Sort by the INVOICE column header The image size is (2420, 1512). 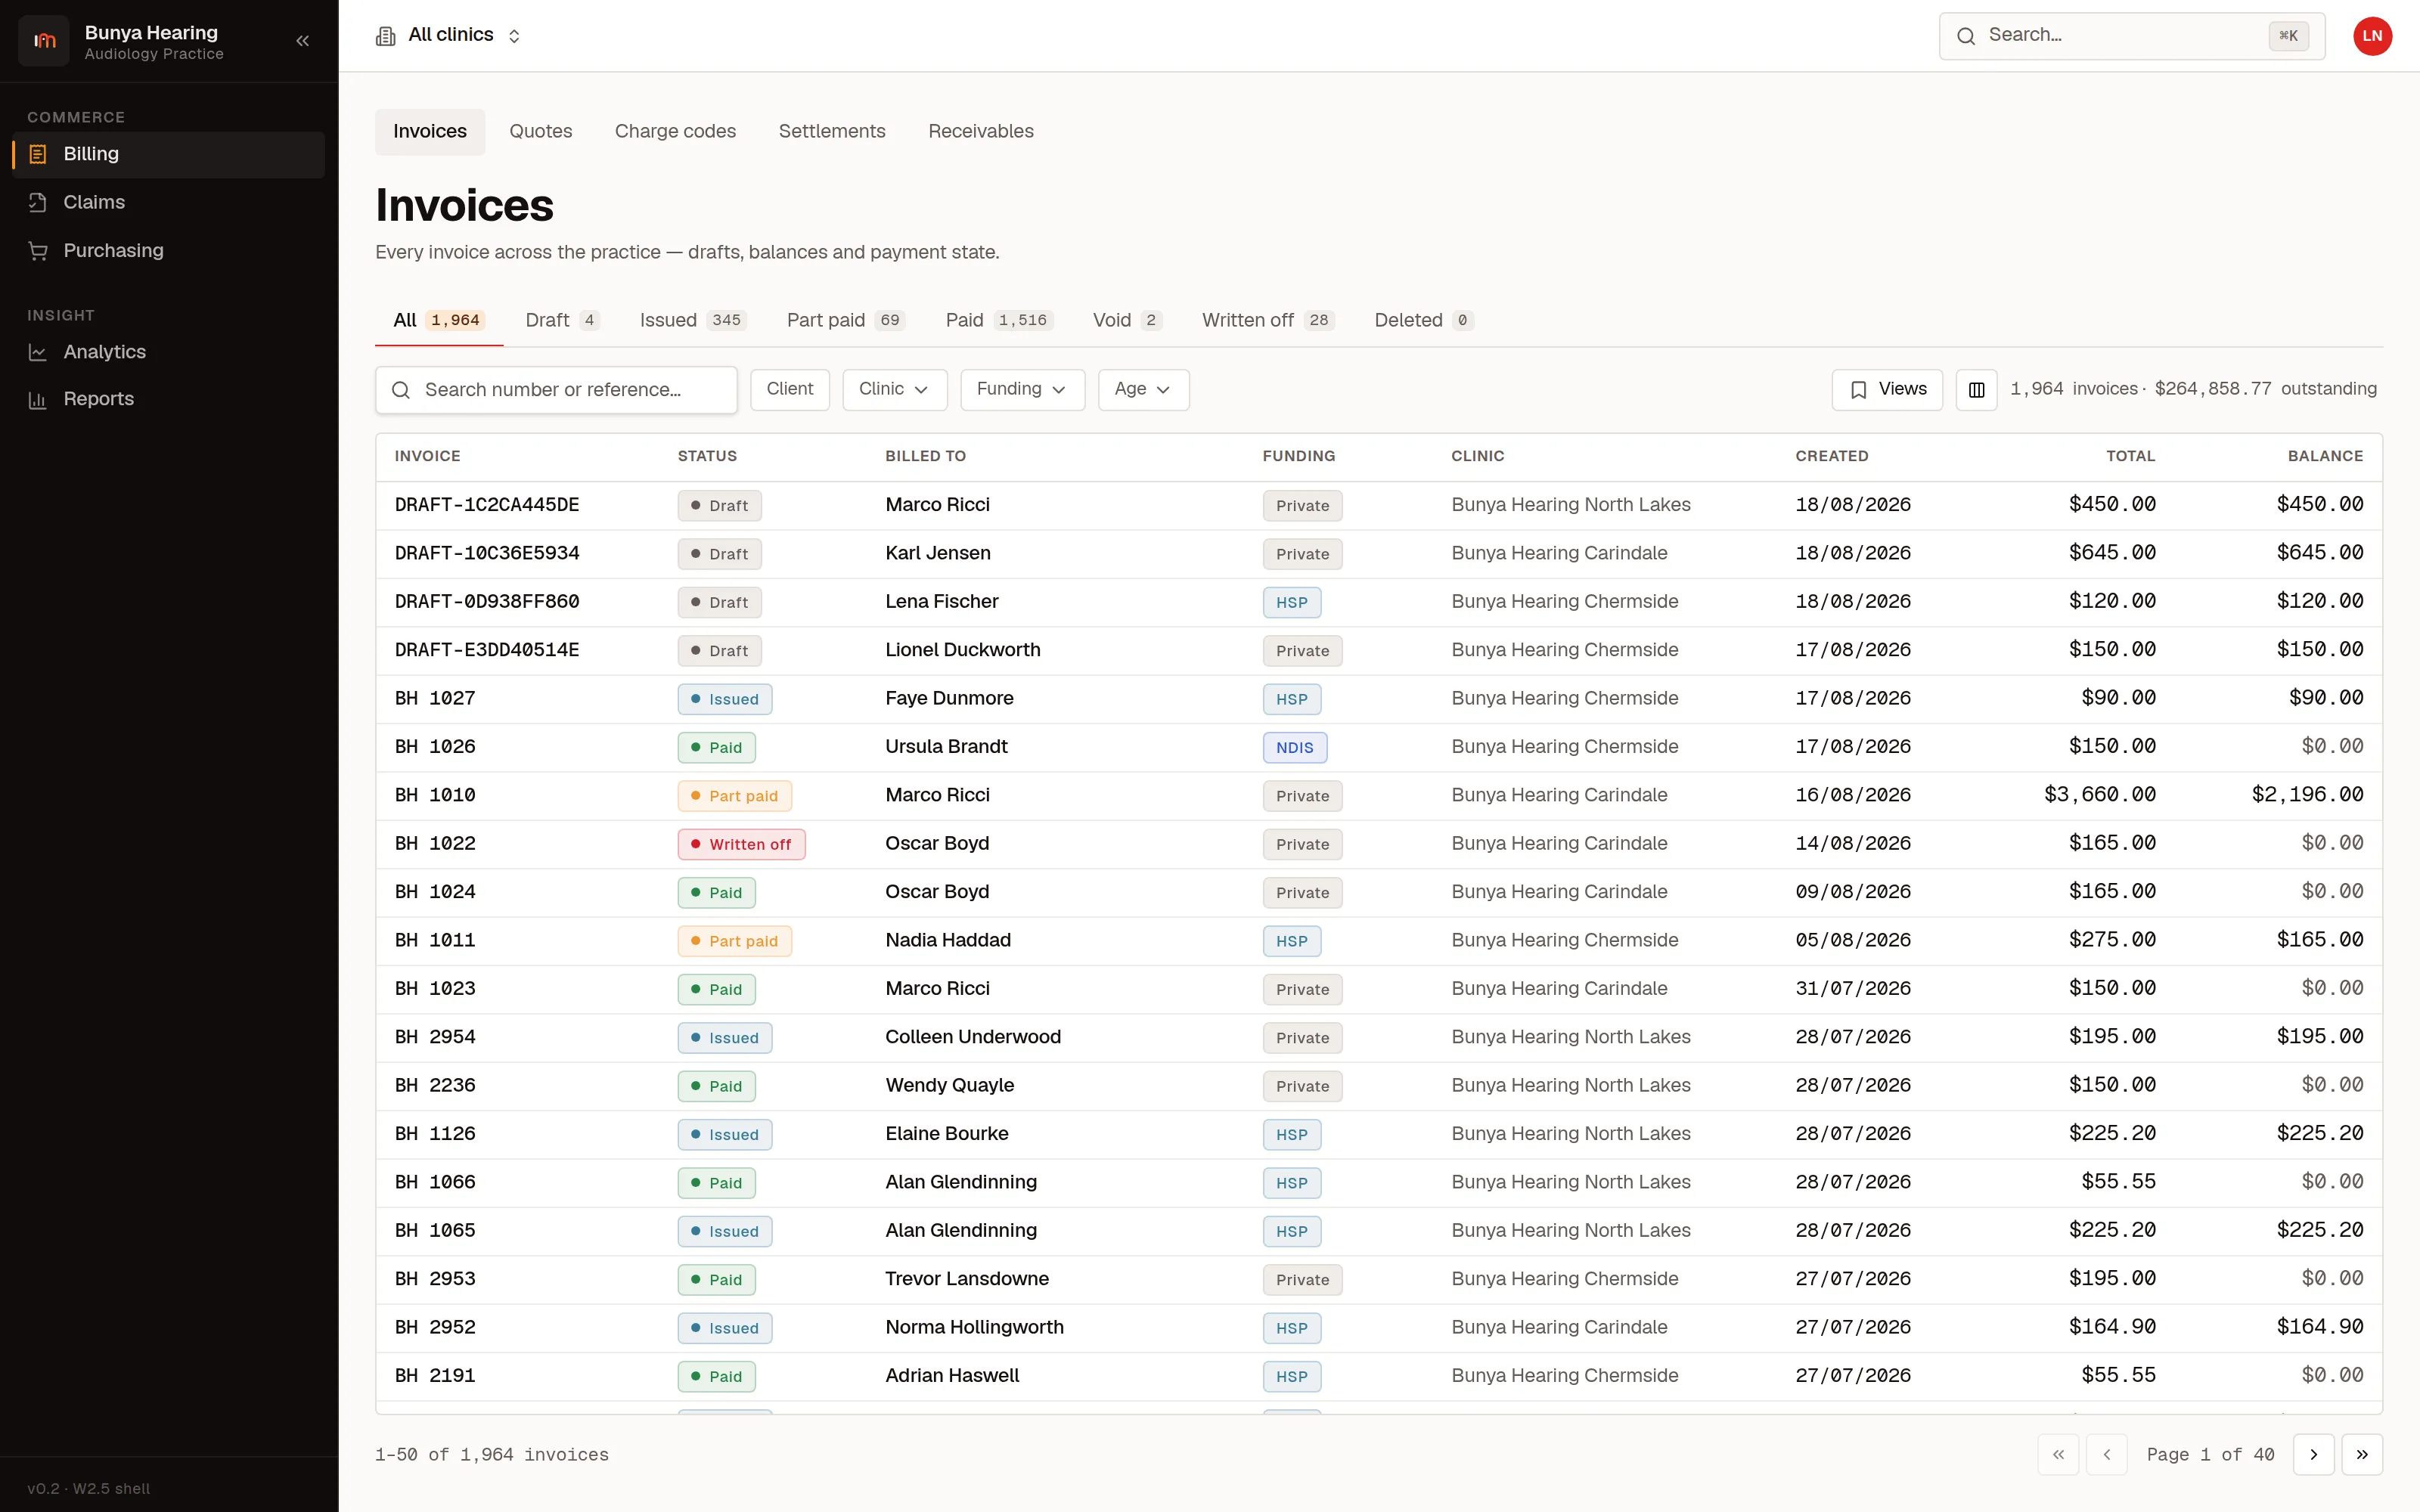[x=427, y=456]
